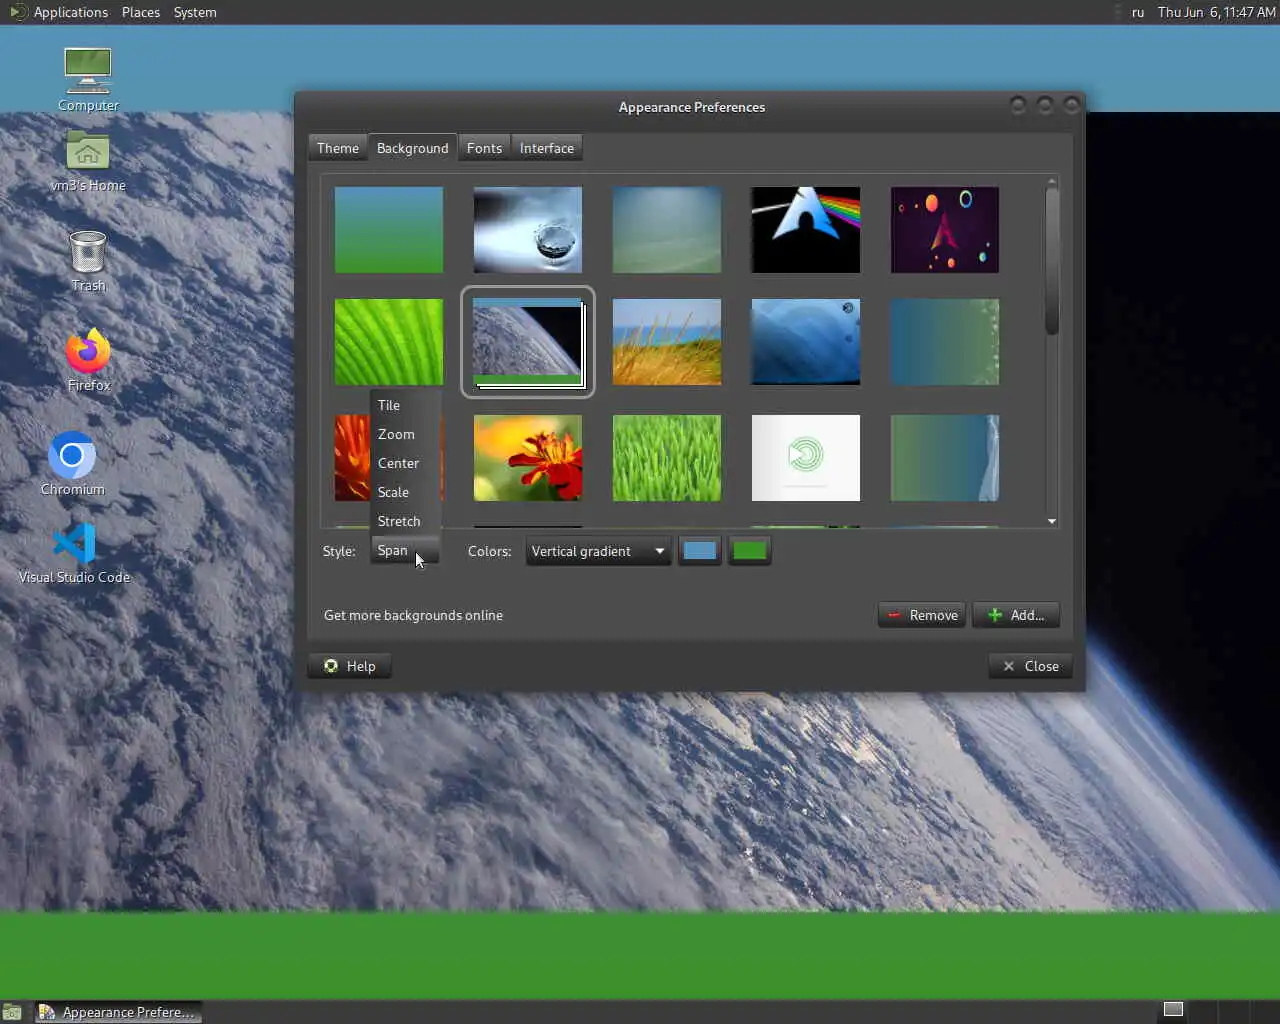Image resolution: width=1280 pixels, height=1024 pixels.
Task: Click the ru keyboard layout indicator
Action: pos(1138,12)
